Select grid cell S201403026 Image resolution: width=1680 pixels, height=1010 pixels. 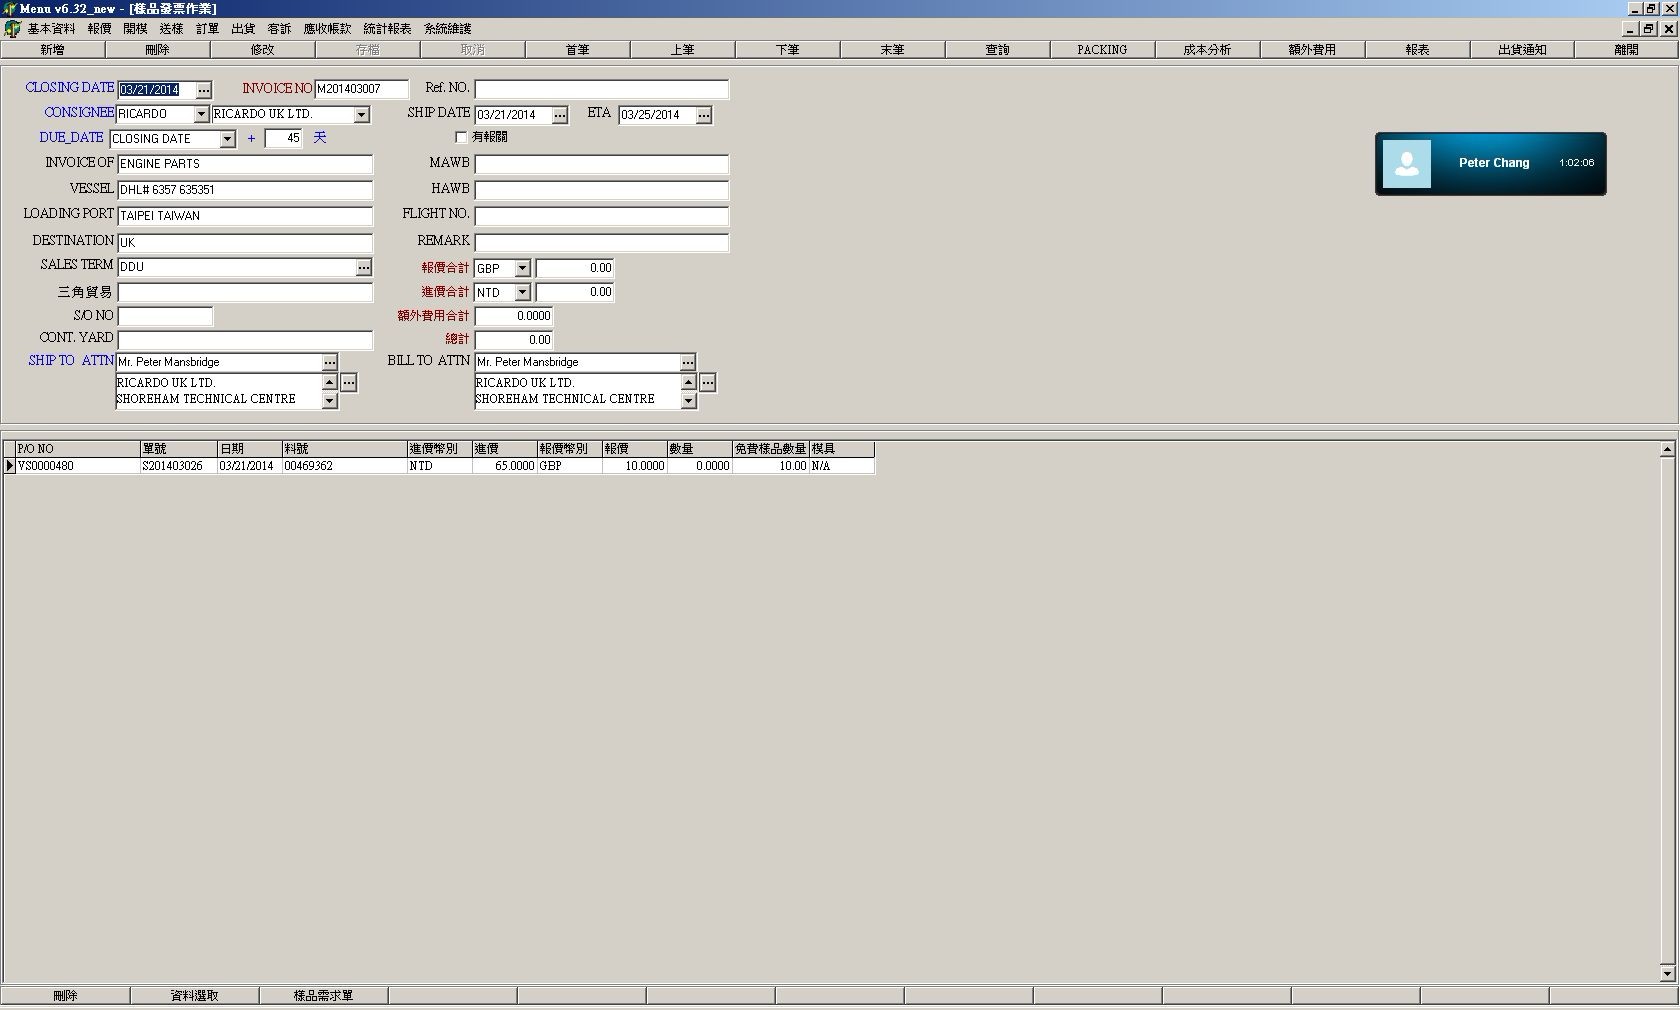(179, 466)
